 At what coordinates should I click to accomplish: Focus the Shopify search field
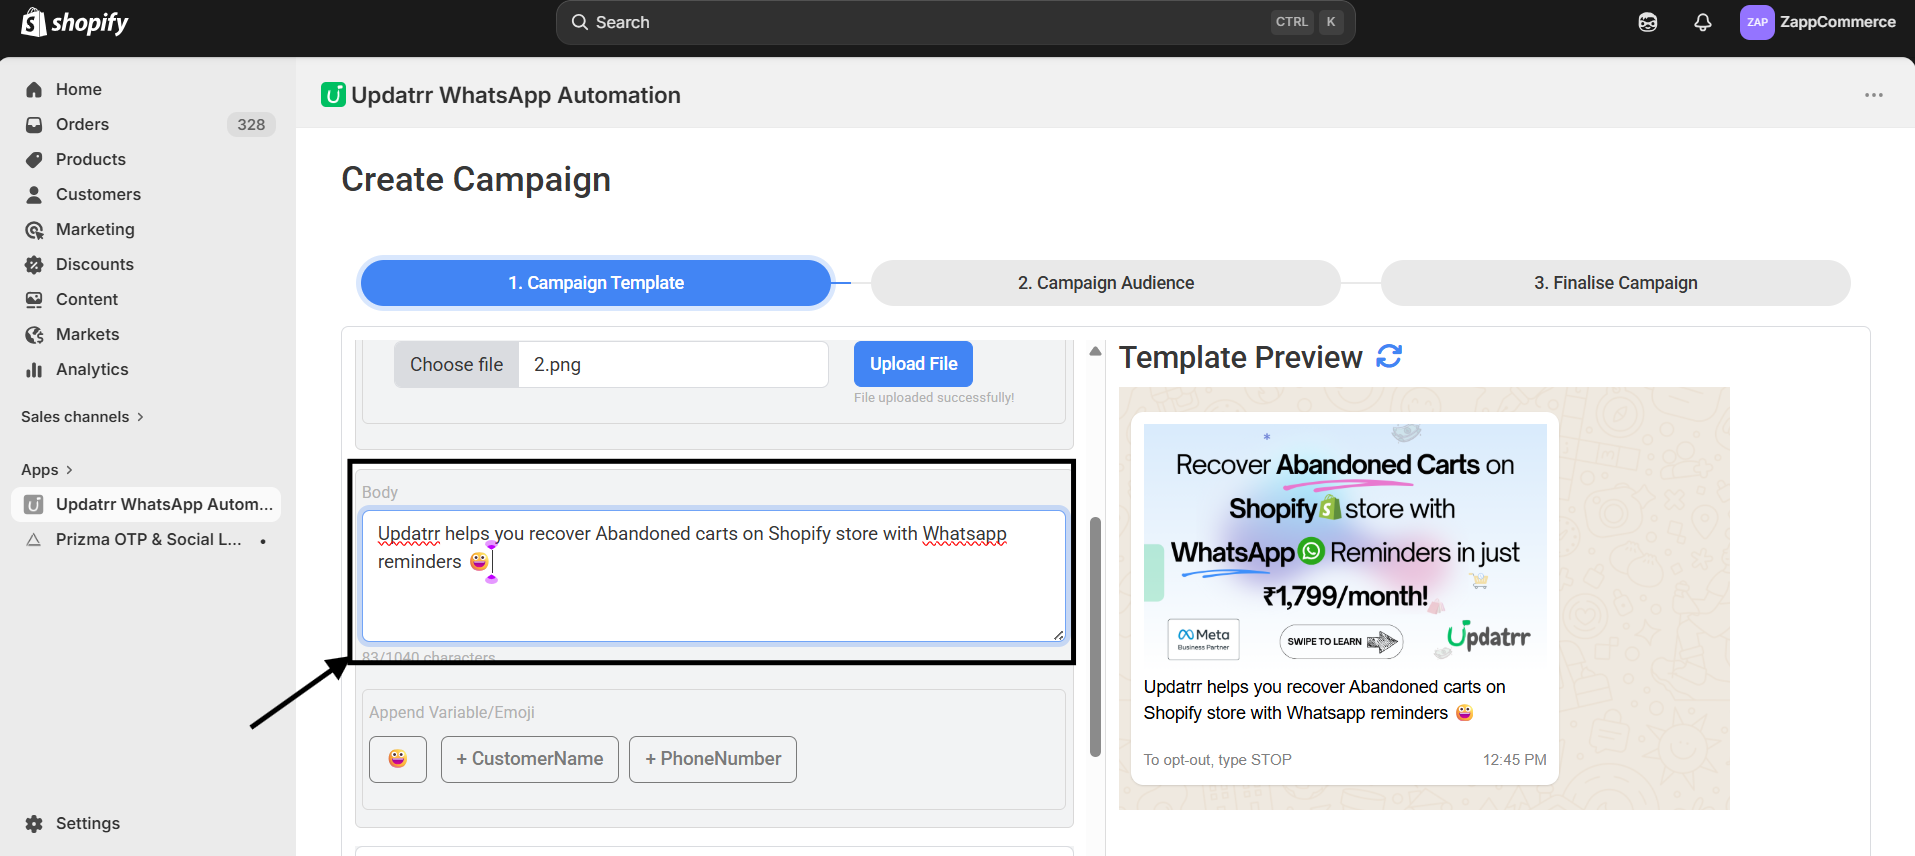(955, 22)
